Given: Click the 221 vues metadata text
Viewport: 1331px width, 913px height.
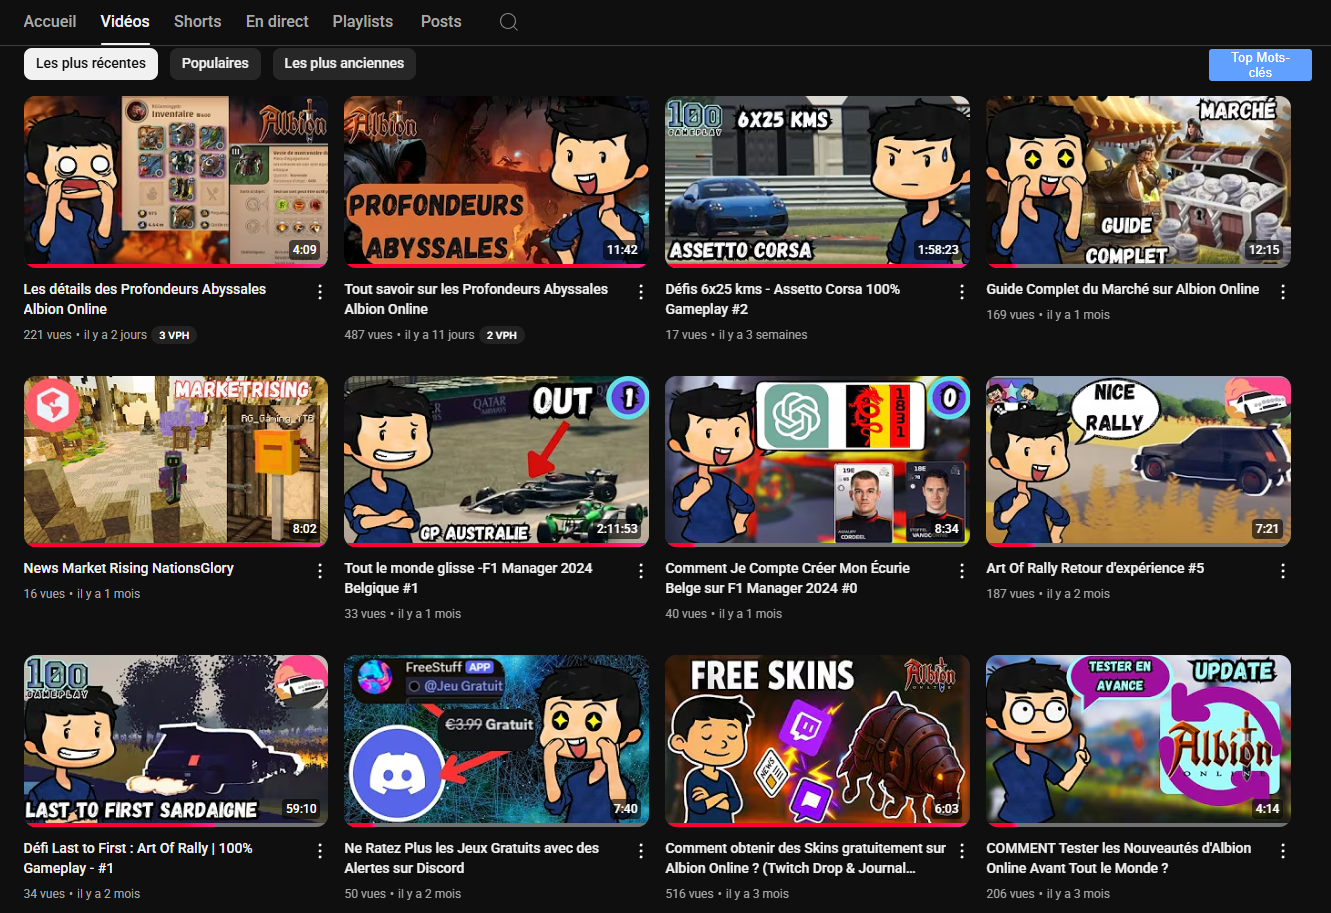Looking at the screenshot, I should (47, 335).
